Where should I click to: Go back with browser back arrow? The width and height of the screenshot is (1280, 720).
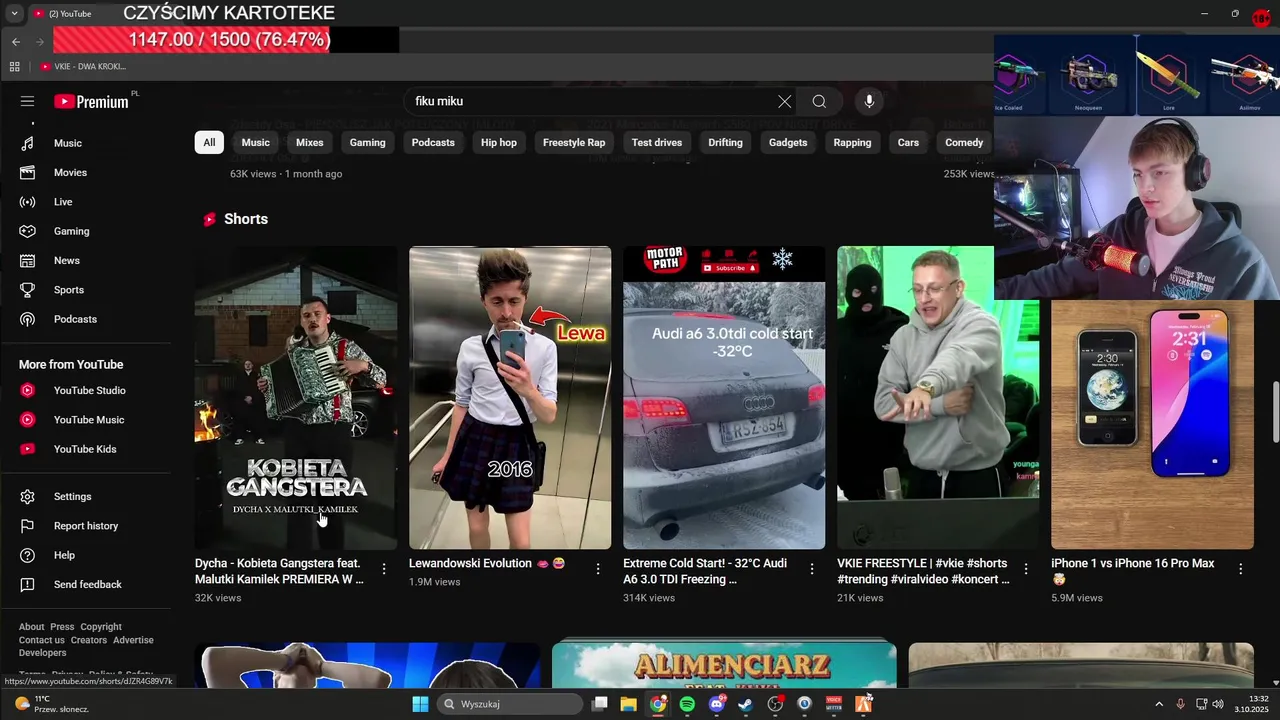(16, 42)
